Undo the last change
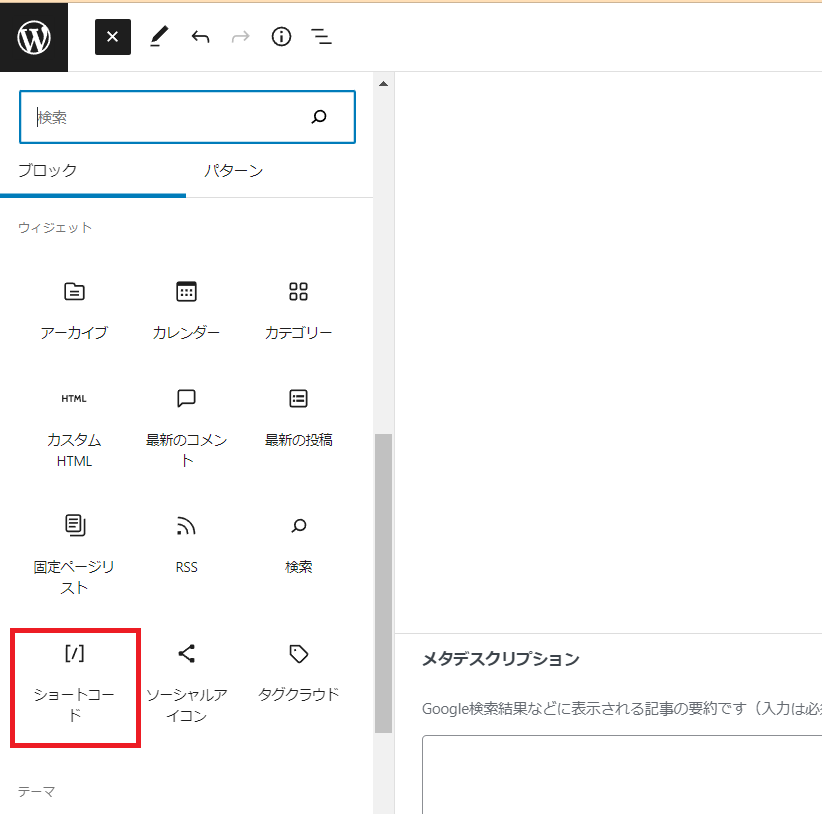 coord(200,37)
